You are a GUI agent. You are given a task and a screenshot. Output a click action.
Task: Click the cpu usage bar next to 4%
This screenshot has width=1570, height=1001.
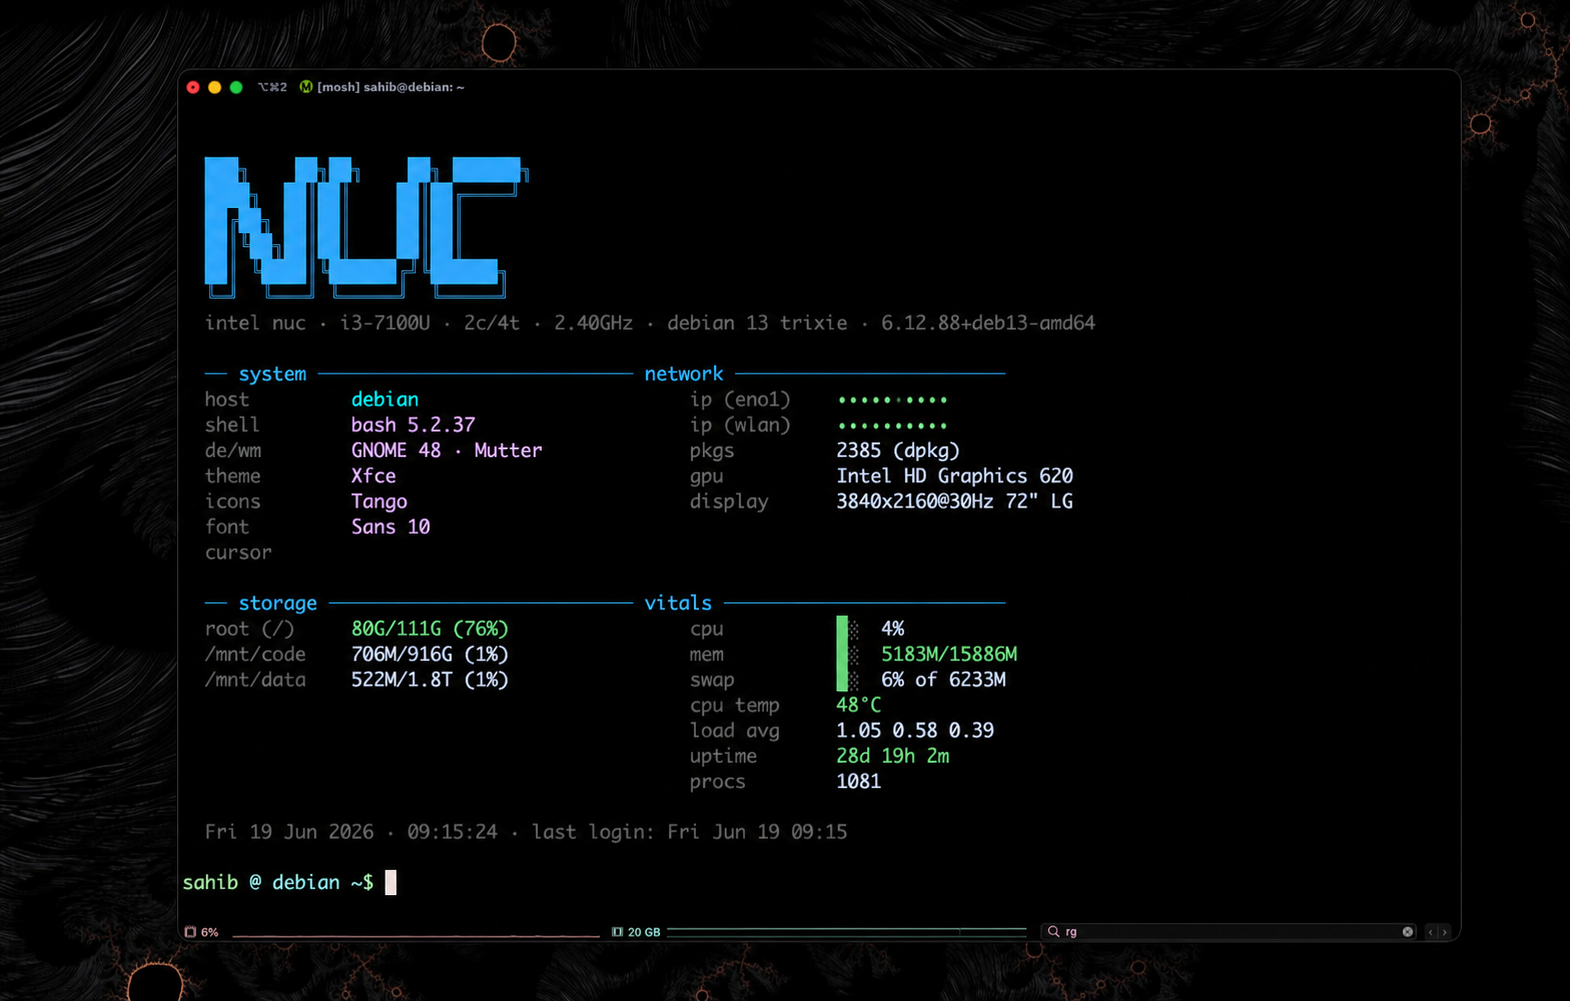tap(848, 628)
